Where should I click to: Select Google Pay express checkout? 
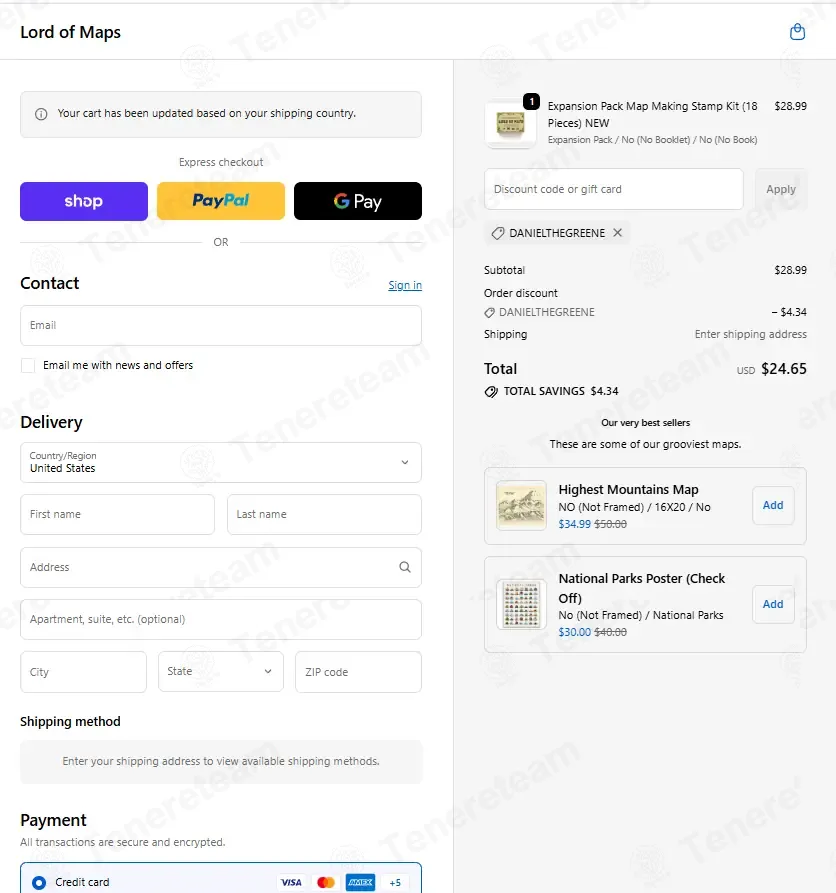pos(358,201)
